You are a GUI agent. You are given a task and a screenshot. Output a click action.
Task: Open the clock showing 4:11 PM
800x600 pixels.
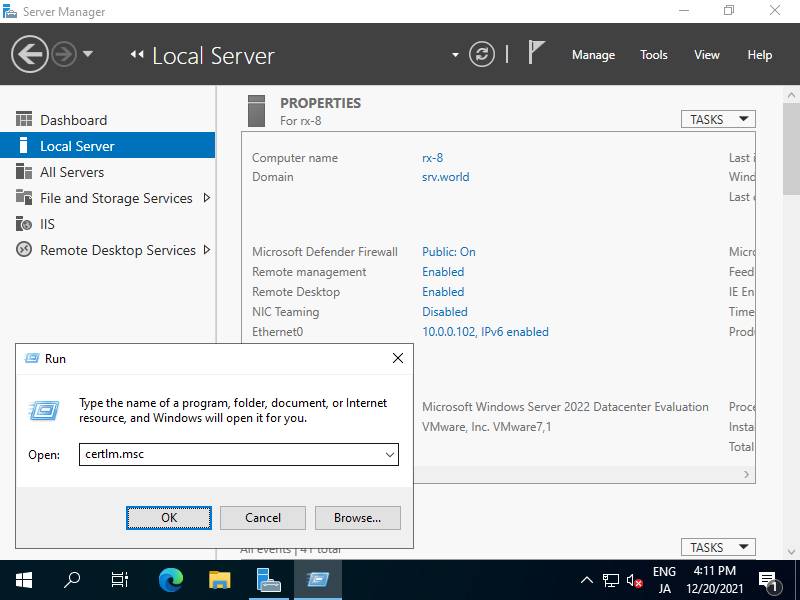click(x=715, y=580)
